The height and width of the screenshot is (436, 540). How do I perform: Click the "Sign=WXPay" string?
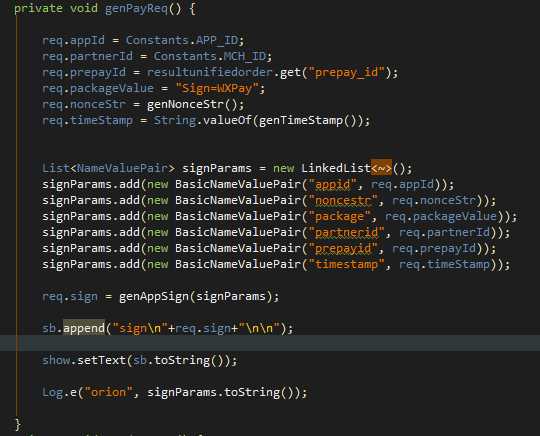(x=217, y=88)
